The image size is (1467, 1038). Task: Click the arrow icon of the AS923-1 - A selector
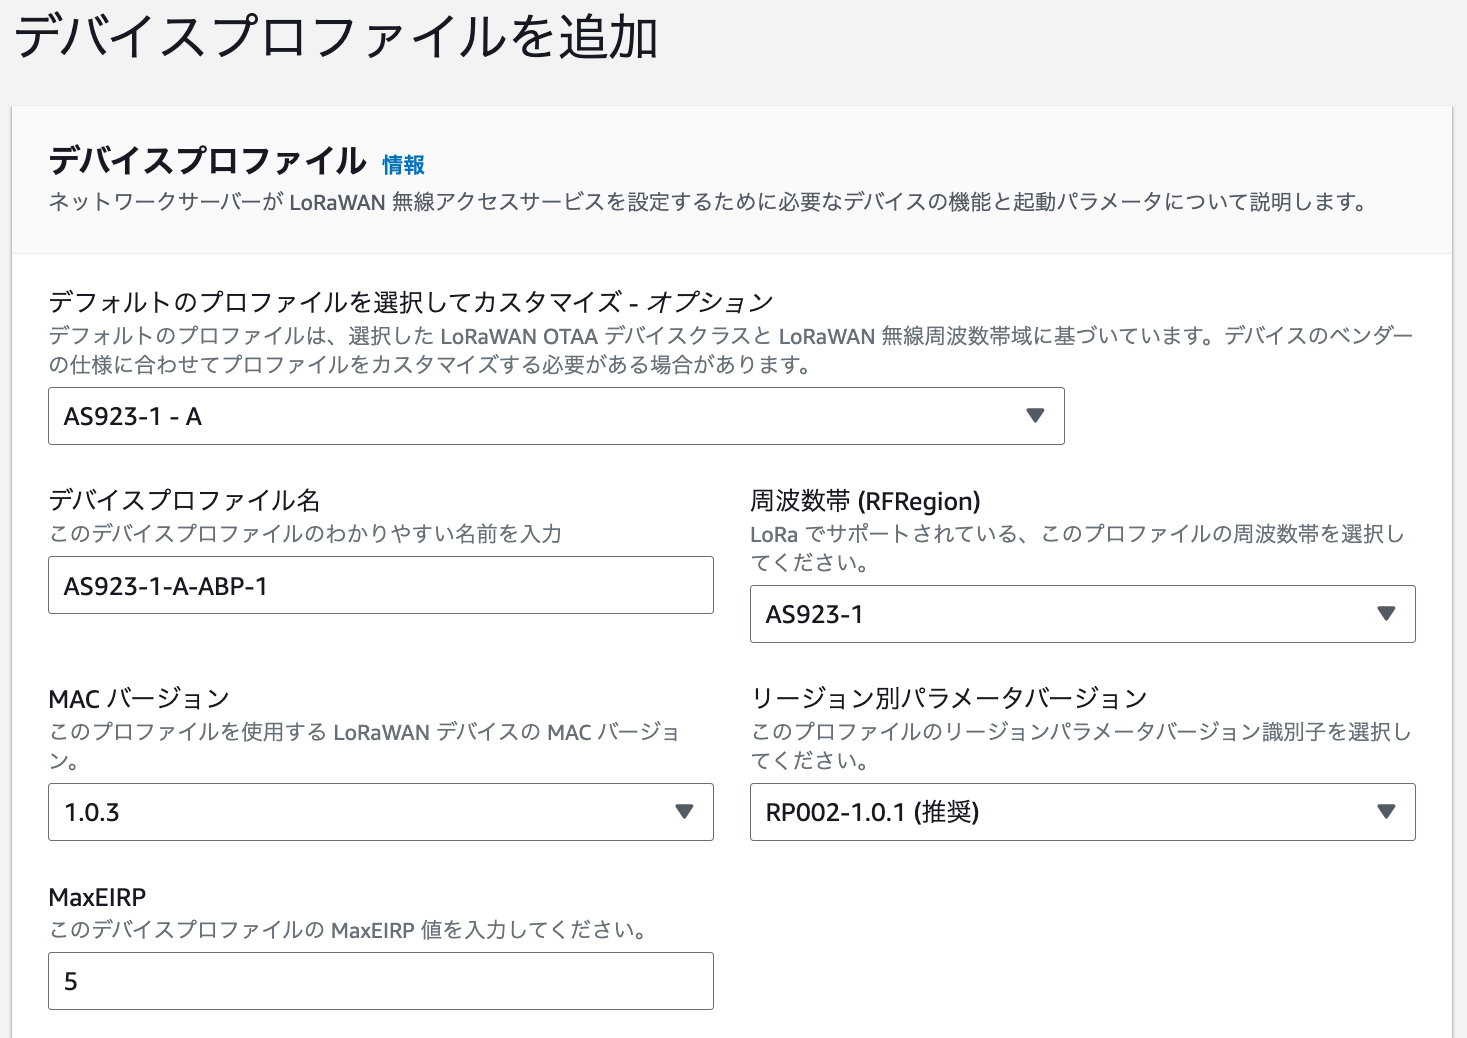[x=1035, y=416]
